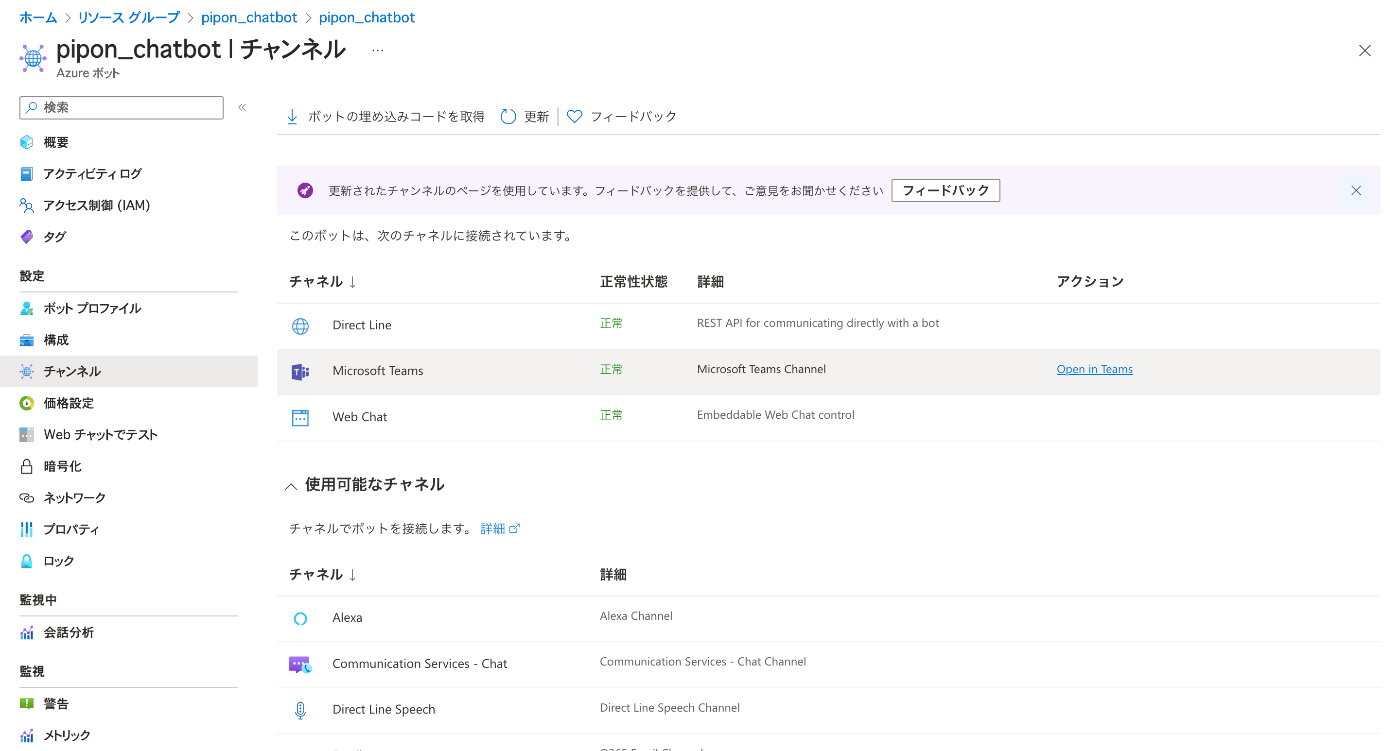Click the Web Chat channel icon
This screenshot has width=1400, height=751.
coord(300,418)
